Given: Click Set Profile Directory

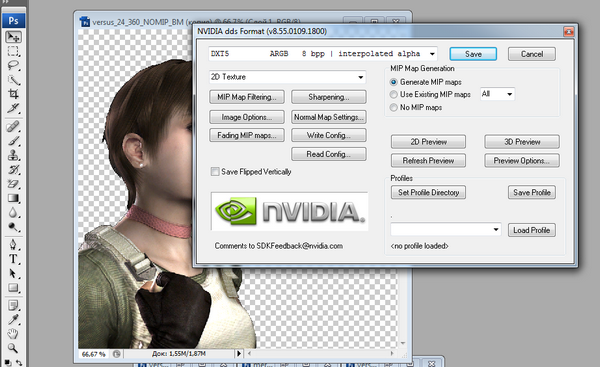Looking at the screenshot, I should pos(428,192).
